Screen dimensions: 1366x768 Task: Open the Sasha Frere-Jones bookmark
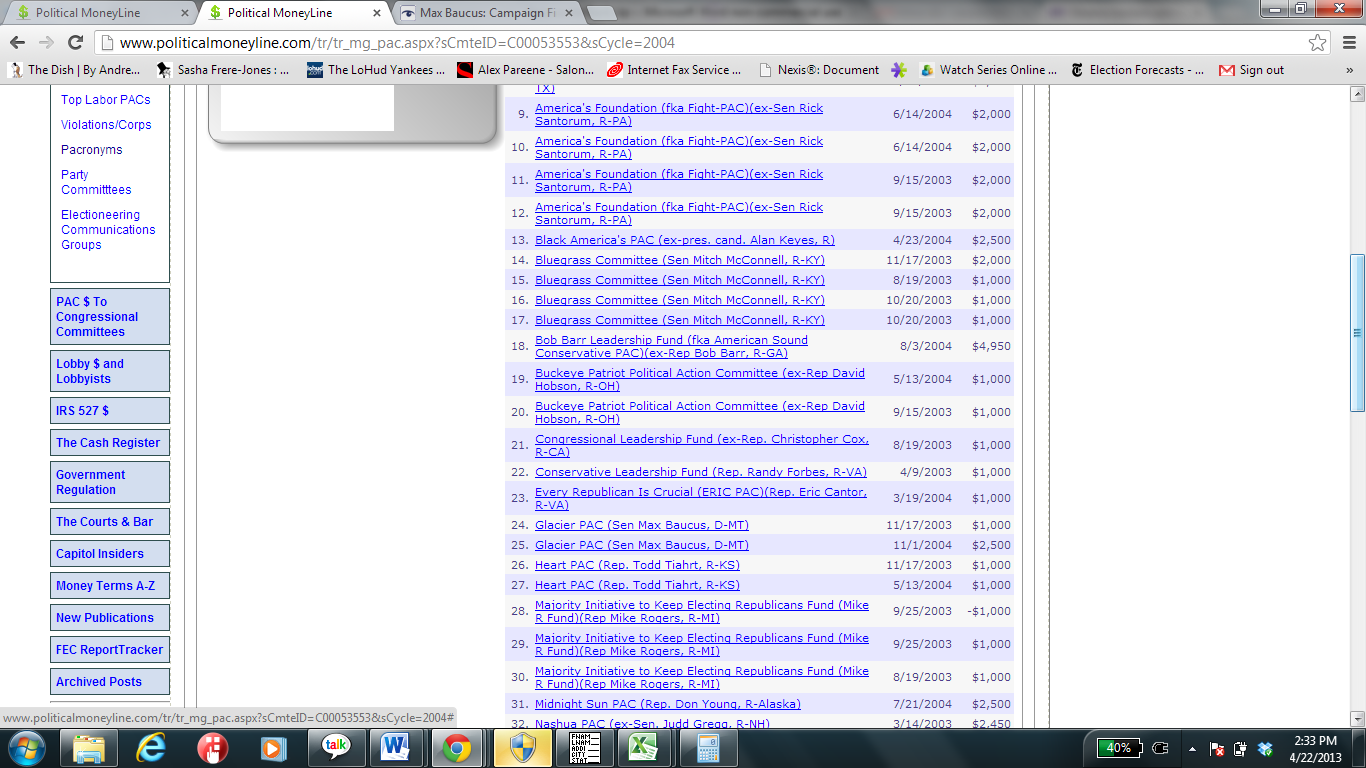point(223,70)
